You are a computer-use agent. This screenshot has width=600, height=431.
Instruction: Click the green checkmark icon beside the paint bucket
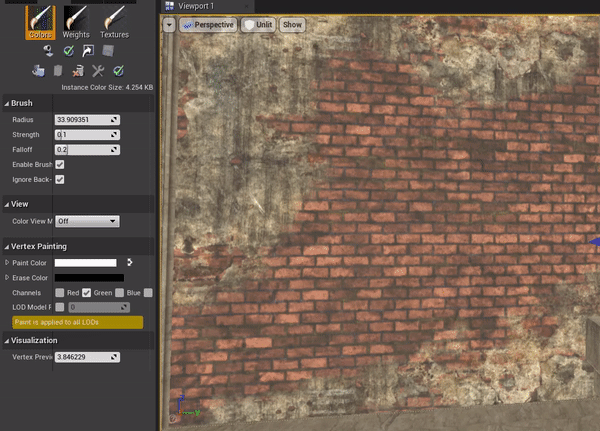tap(69, 51)
